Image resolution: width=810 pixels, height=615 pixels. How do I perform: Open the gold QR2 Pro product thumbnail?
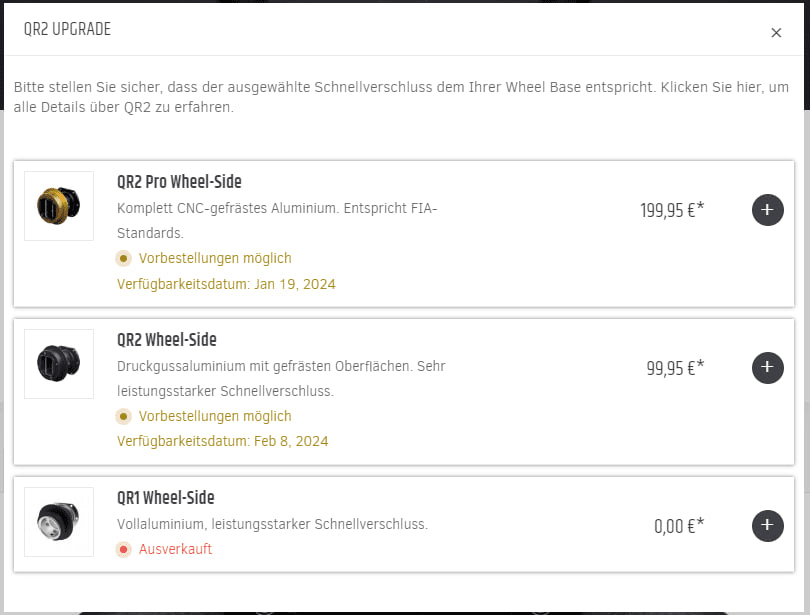(59, 206)
